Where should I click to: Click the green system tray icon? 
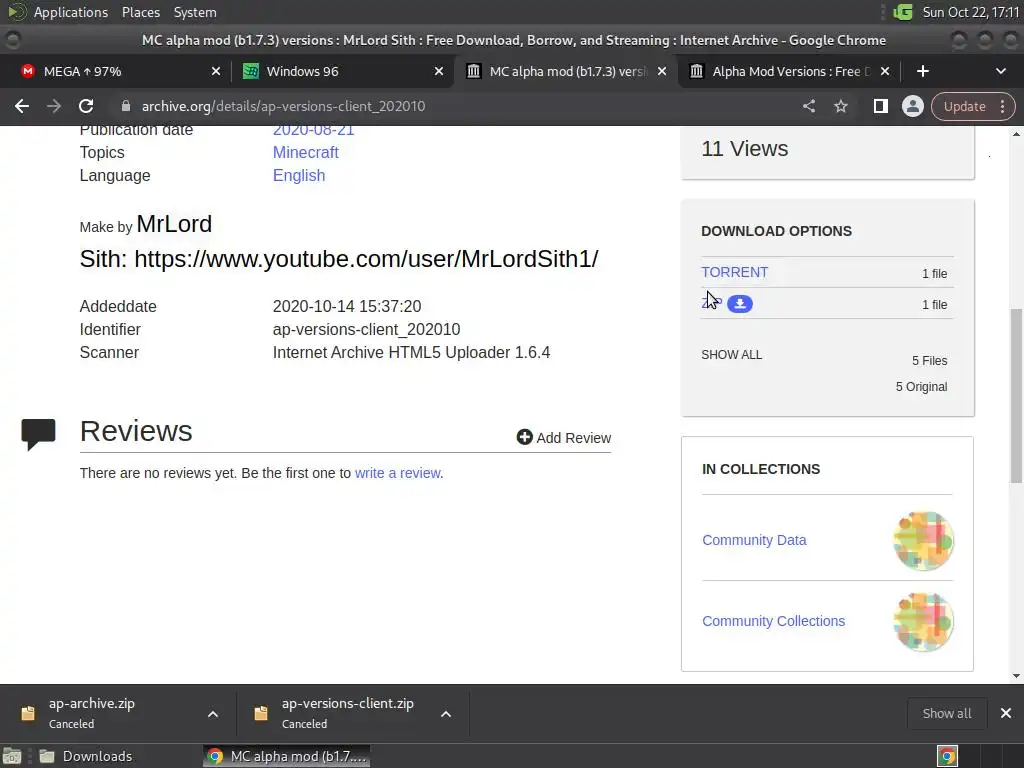pos(903,12)
